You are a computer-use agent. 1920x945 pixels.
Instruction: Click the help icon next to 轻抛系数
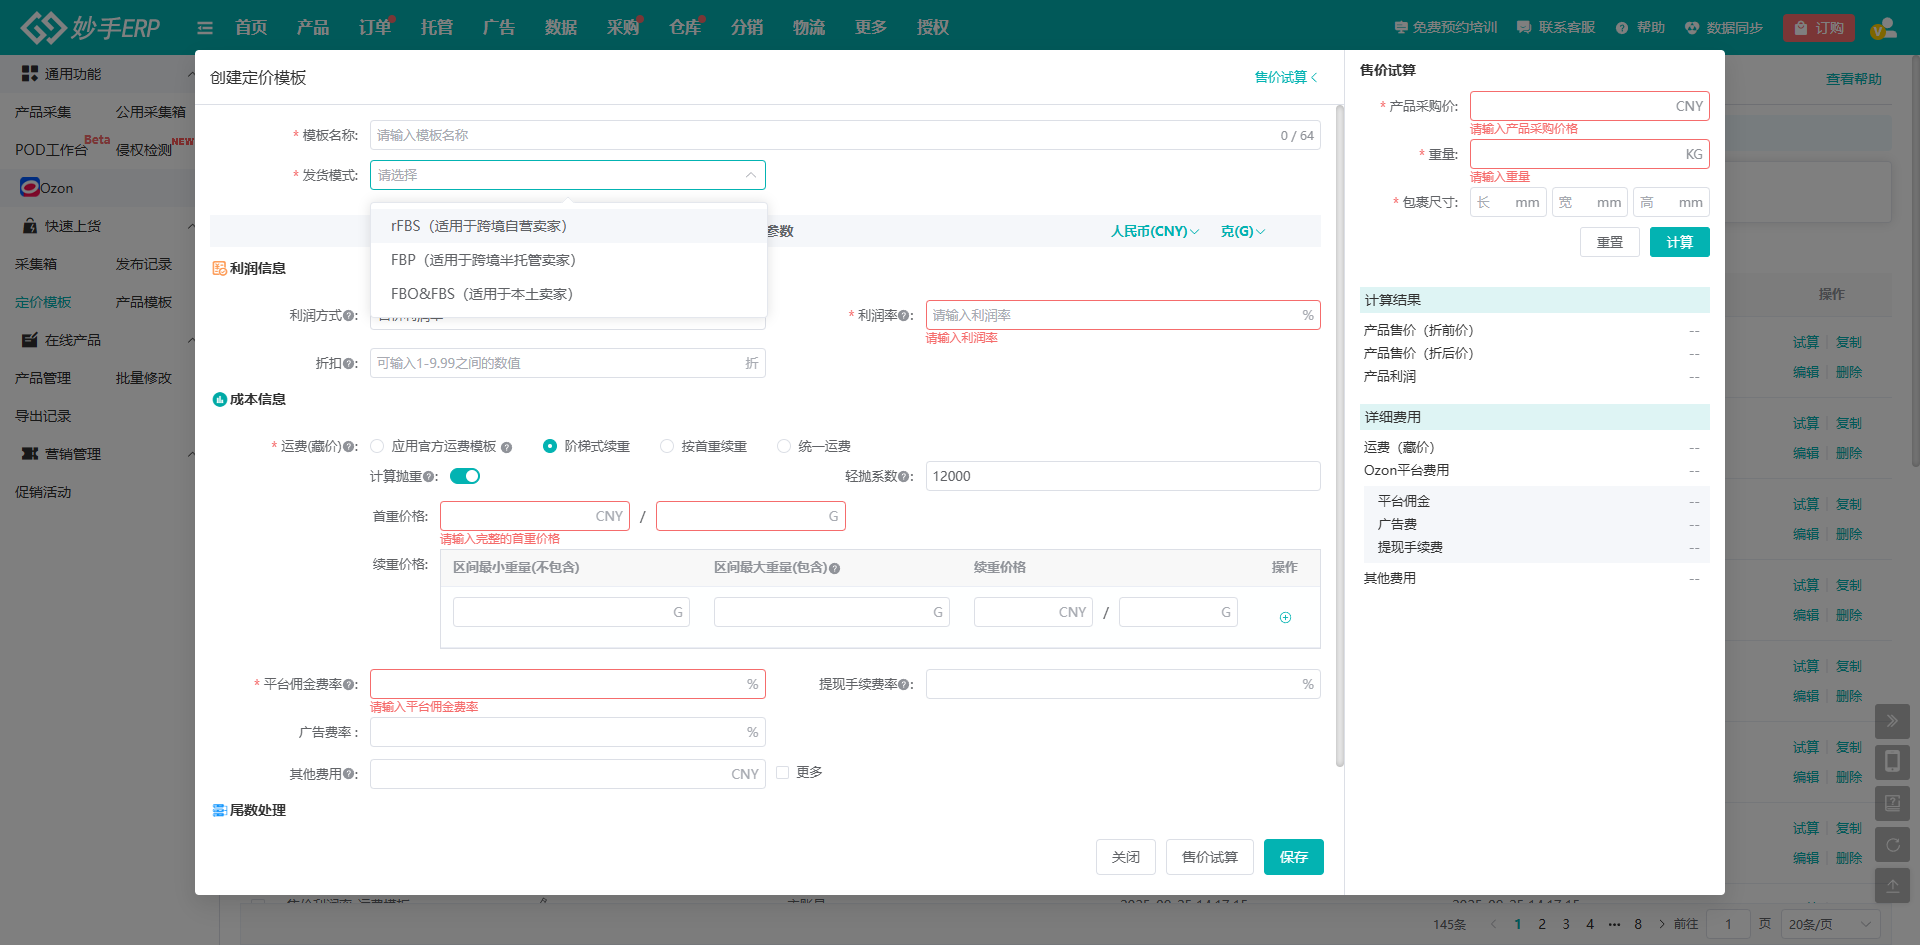point(904,477)
